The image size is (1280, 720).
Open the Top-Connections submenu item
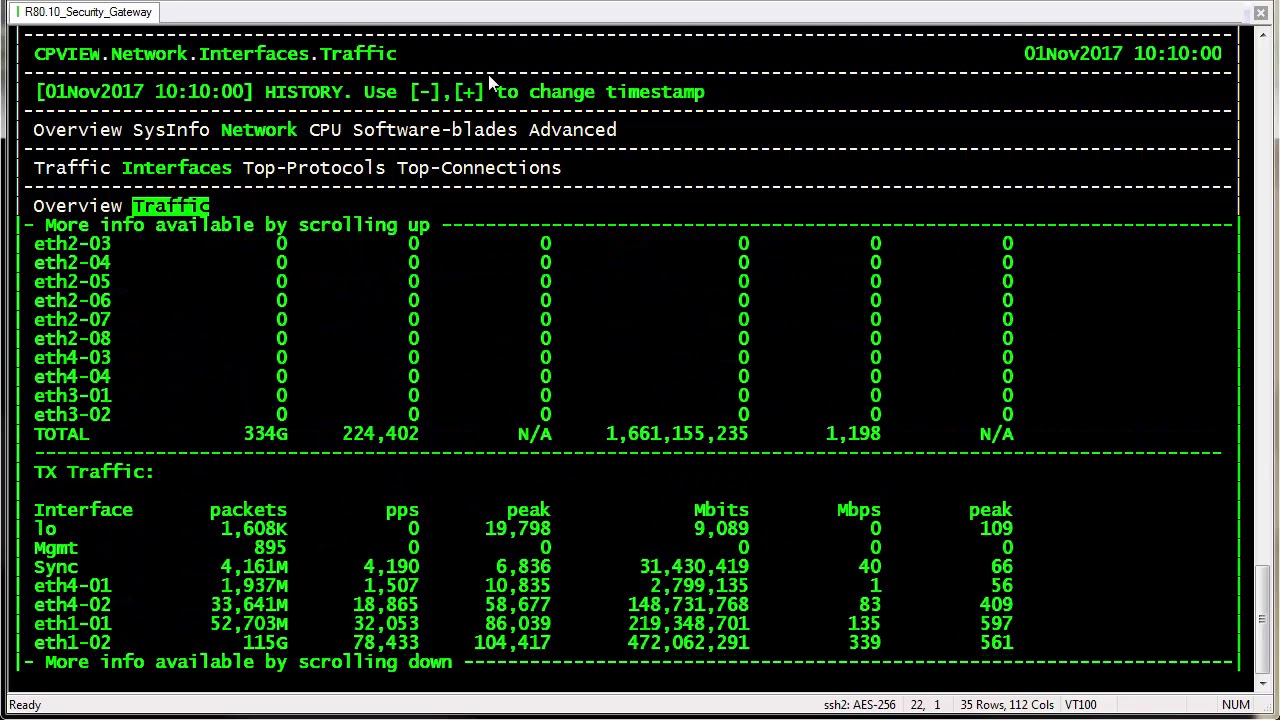click(x=479, y=168)
